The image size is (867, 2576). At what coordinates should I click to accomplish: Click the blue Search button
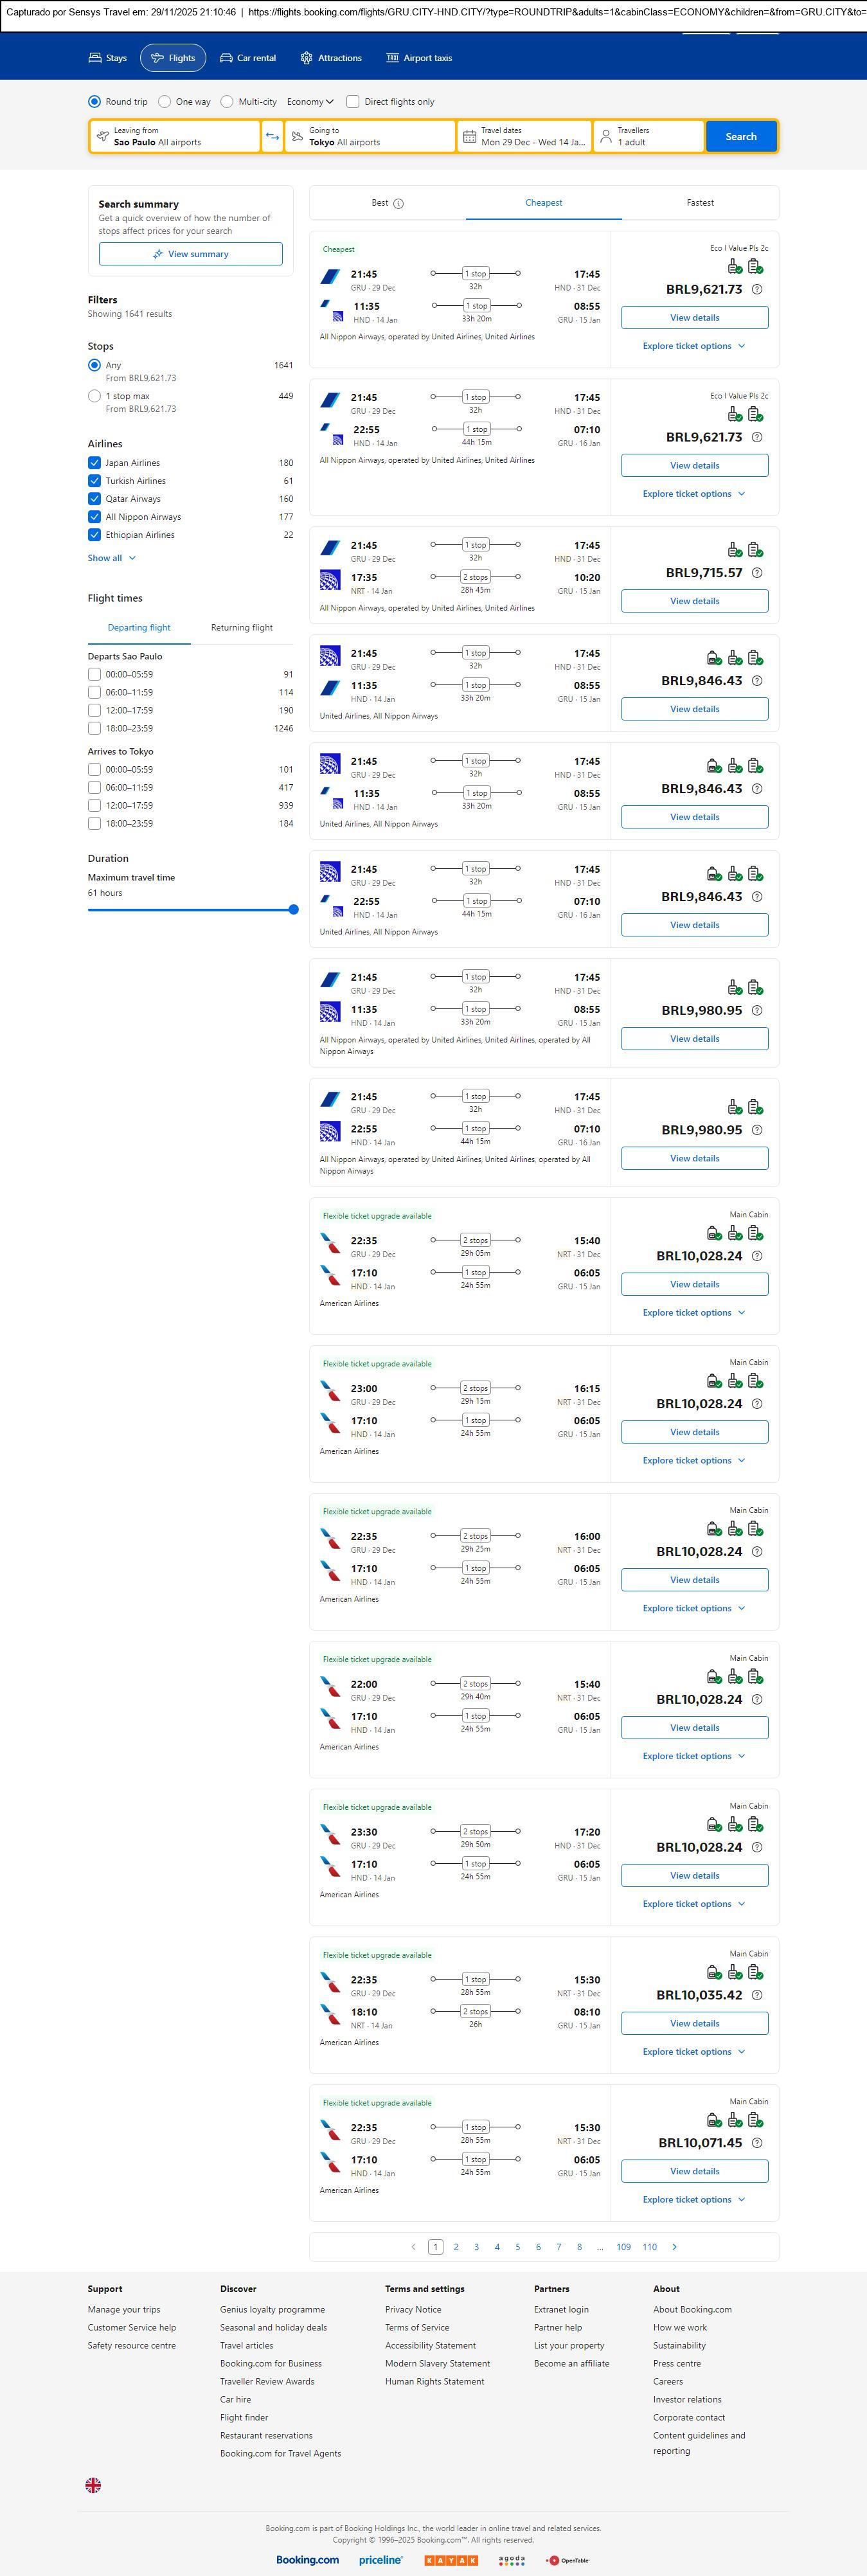click(740, 136)
